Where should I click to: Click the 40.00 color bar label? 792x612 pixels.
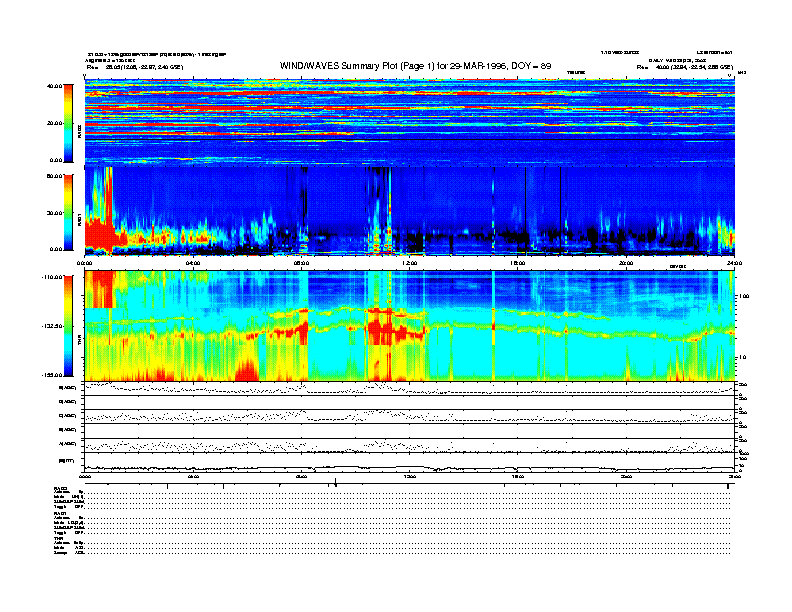pyautogui.click(x=55, y=86)
